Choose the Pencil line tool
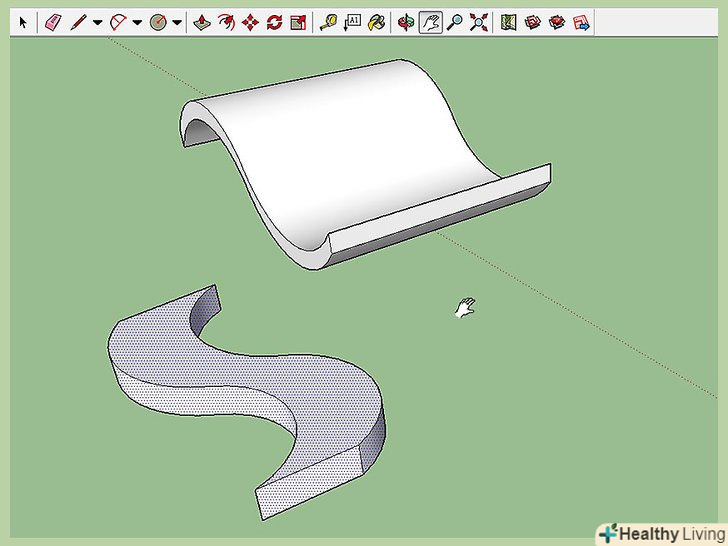Screen dimensions: 728x546 (78, 22)
